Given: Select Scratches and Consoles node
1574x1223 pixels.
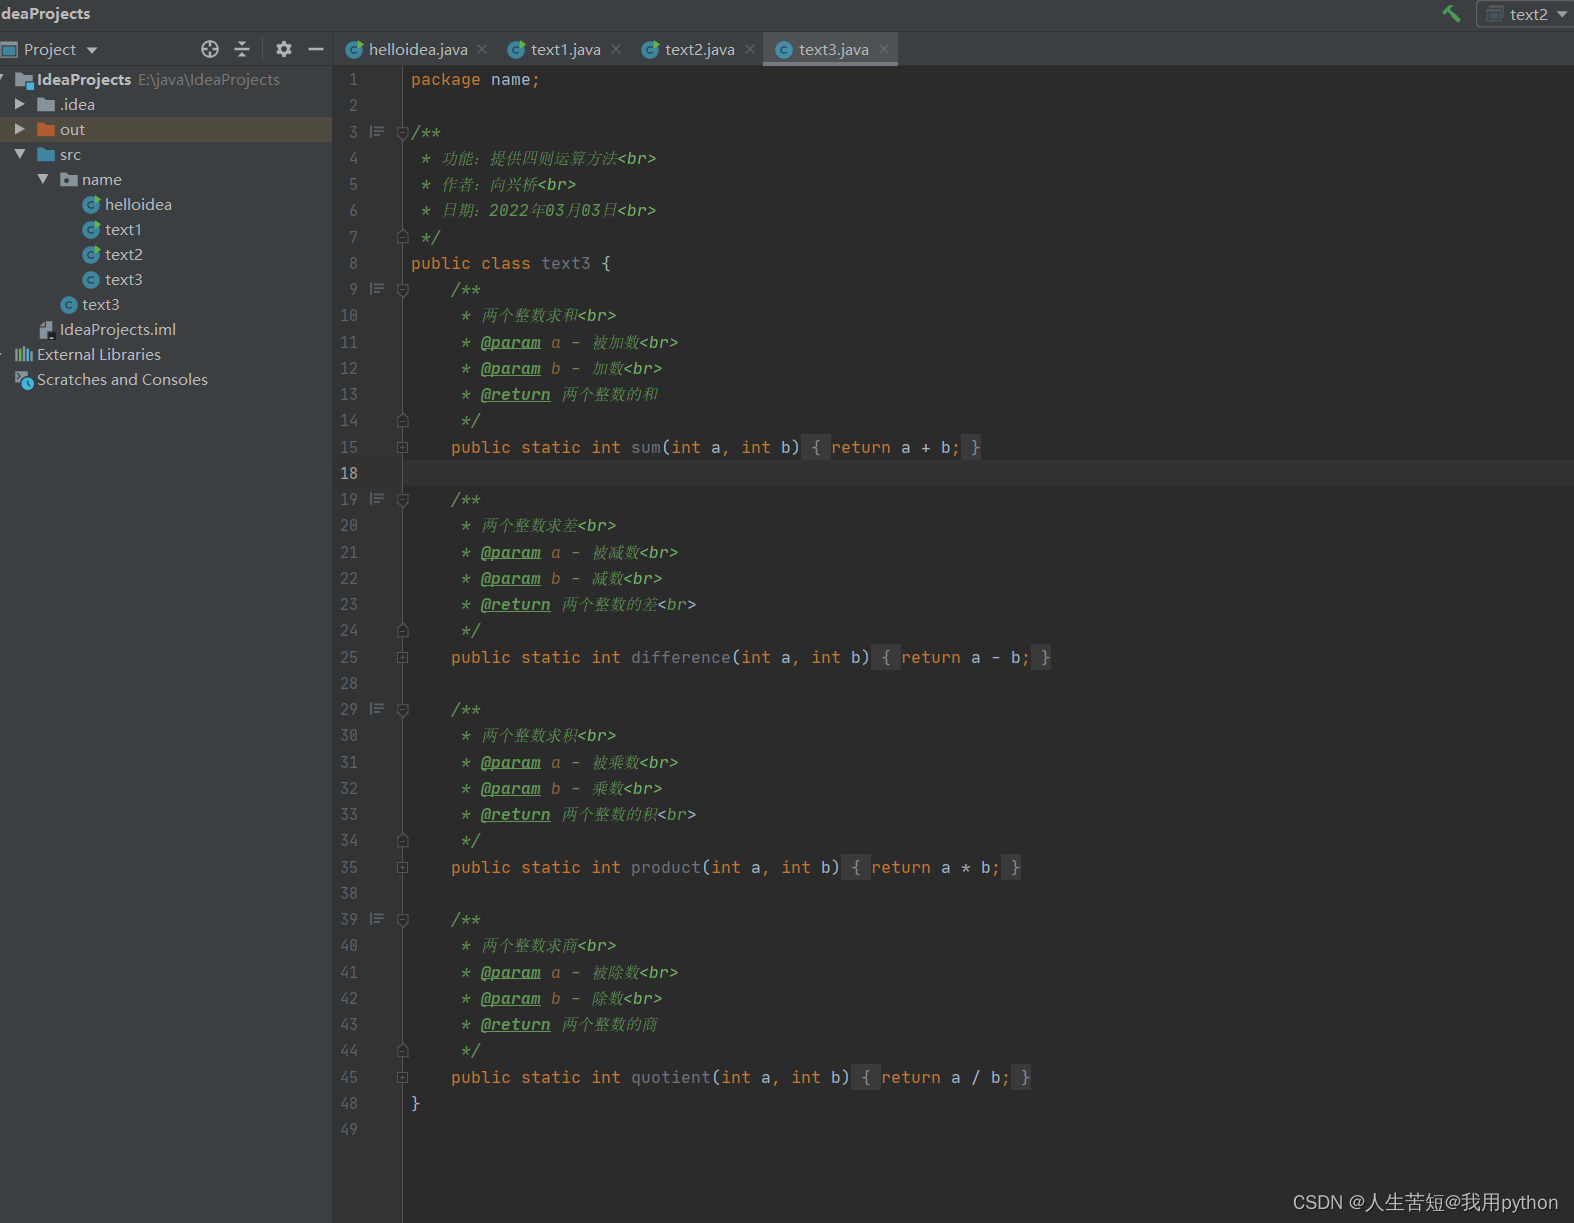Looking at the screenshot, I should click(111, 379).
